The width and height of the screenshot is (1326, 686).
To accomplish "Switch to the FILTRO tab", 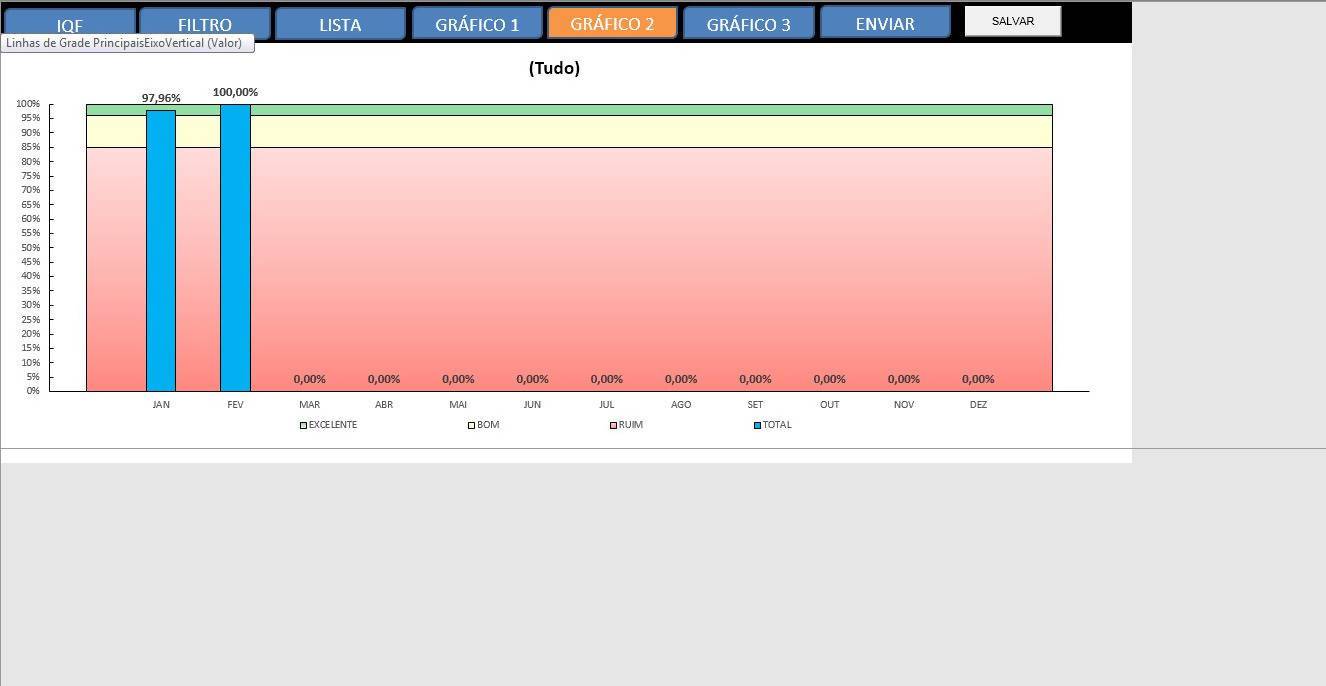I will (x=205, y=25).
